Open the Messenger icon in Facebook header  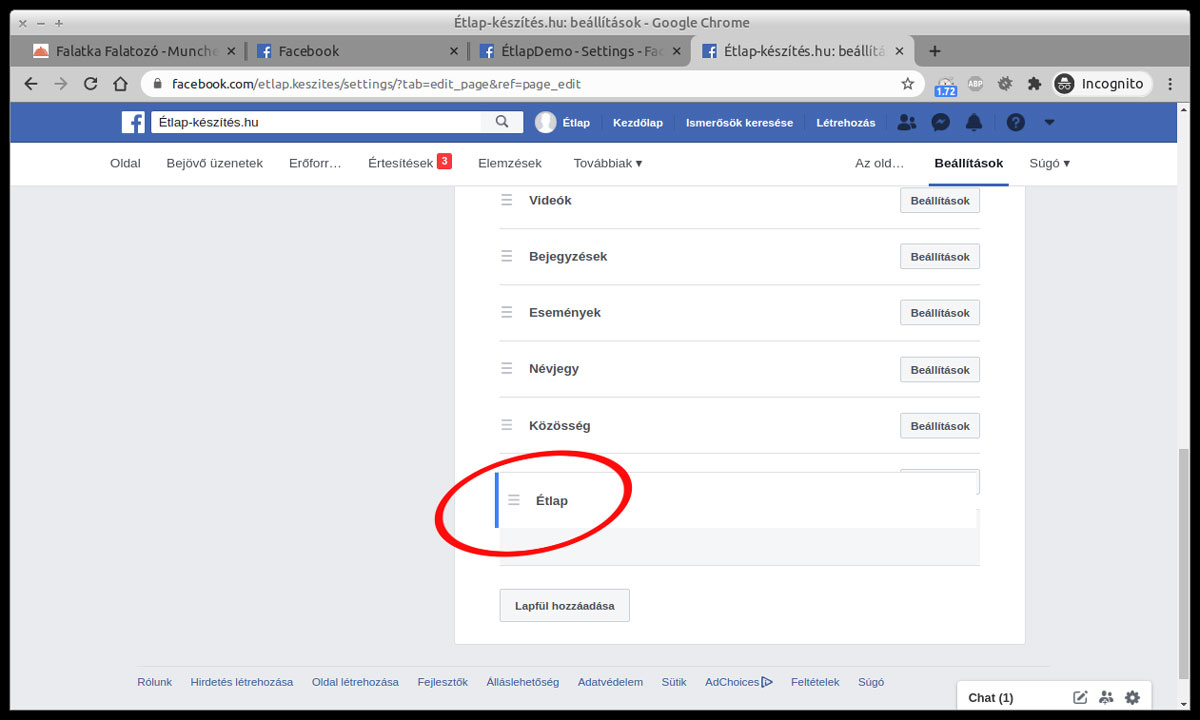[x=940, y=122]
